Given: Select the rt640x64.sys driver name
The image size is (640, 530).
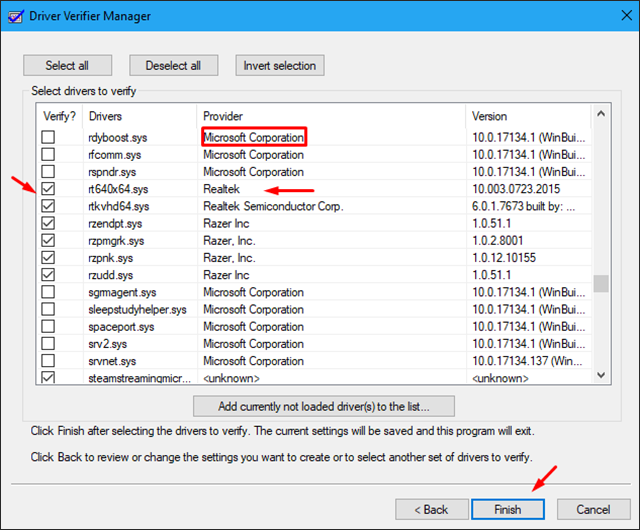Looking at the screenshot, I should coord(118,189).
